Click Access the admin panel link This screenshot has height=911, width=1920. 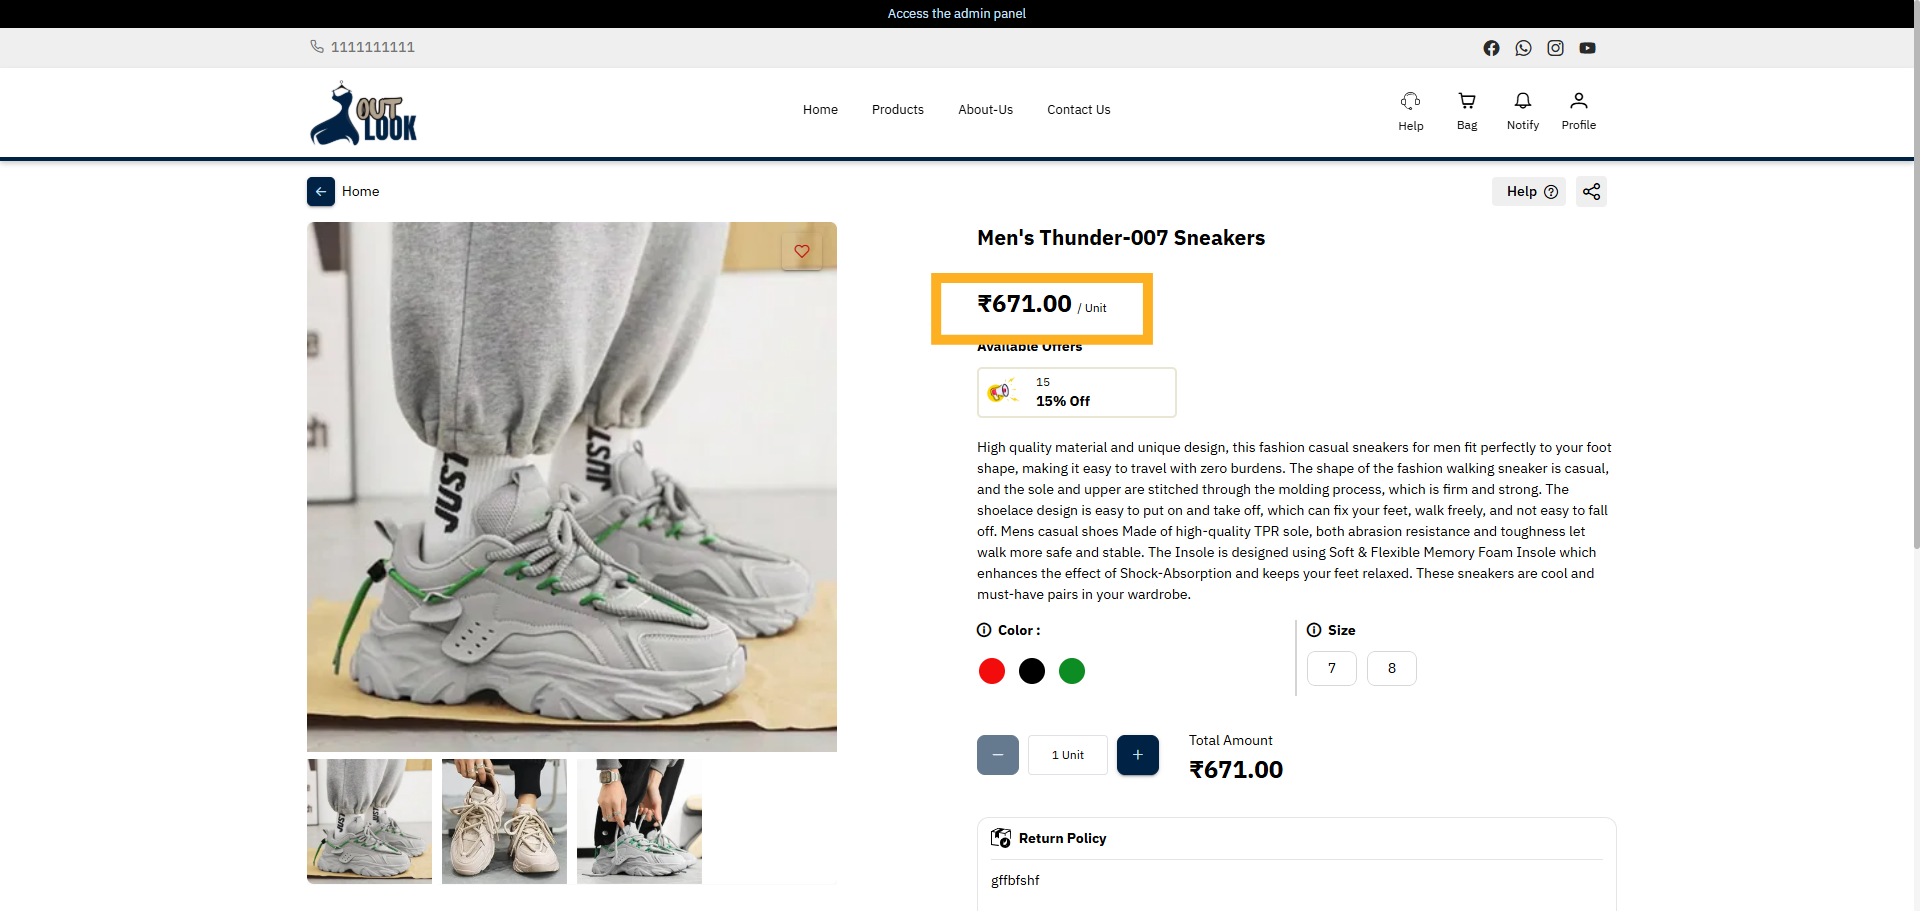tap(956, 14)
